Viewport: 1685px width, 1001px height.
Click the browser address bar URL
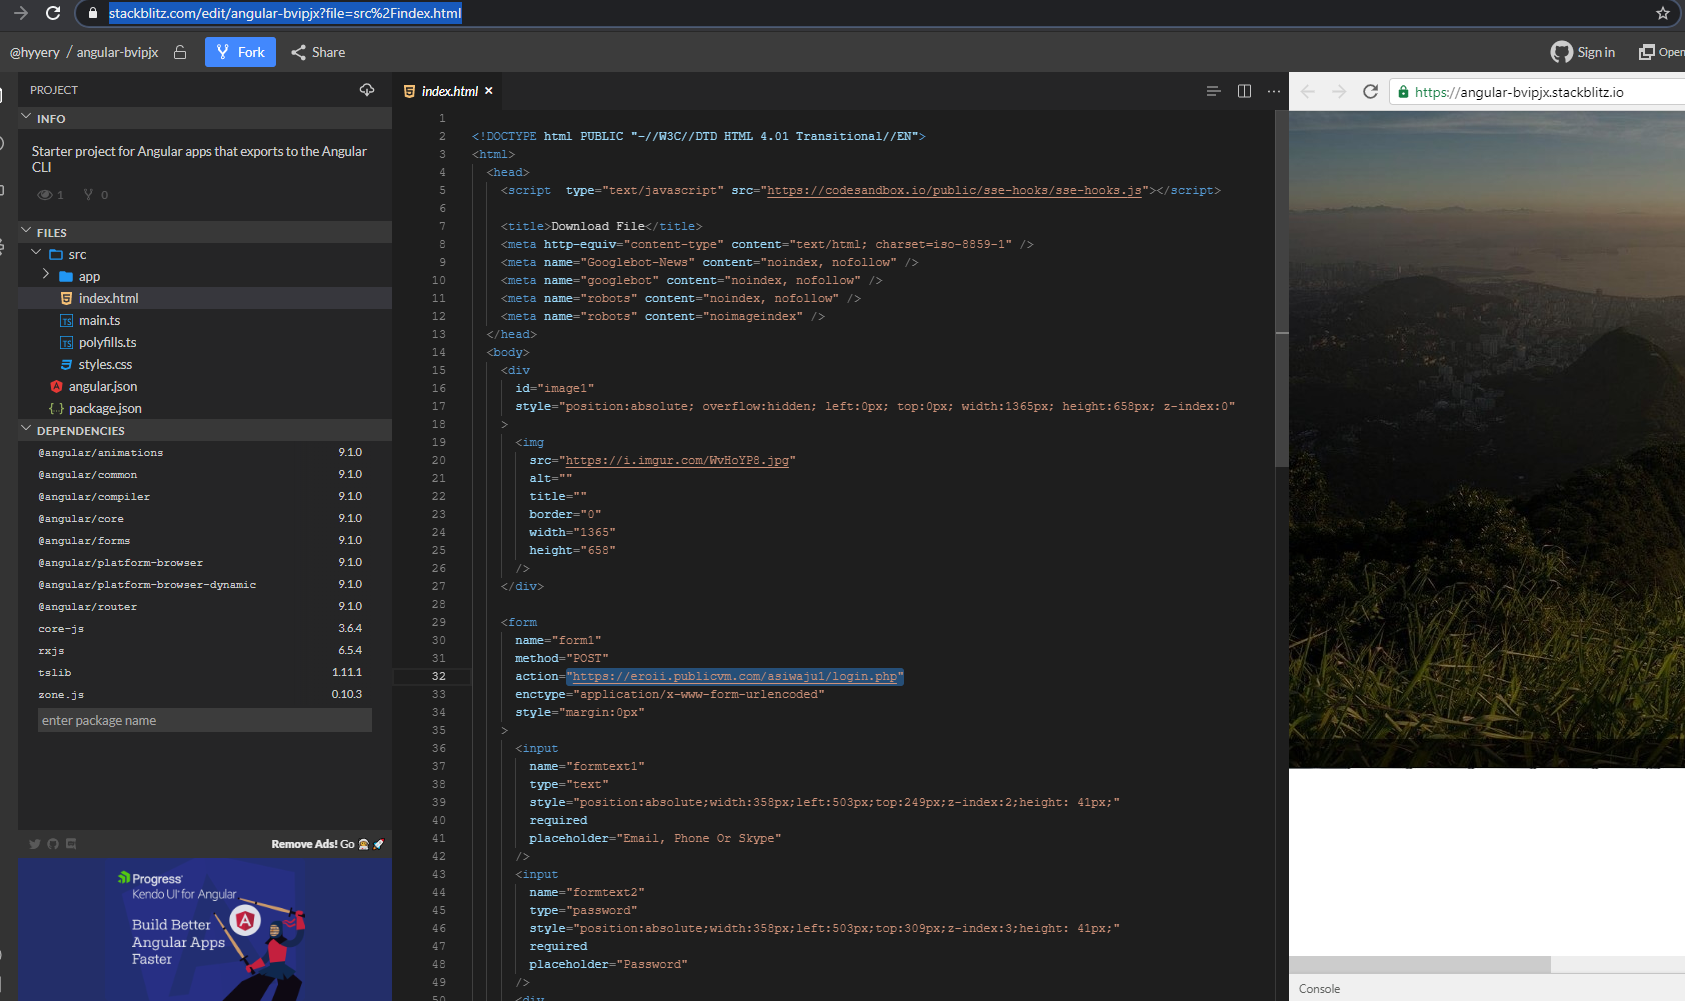click(x=285, y=13)
